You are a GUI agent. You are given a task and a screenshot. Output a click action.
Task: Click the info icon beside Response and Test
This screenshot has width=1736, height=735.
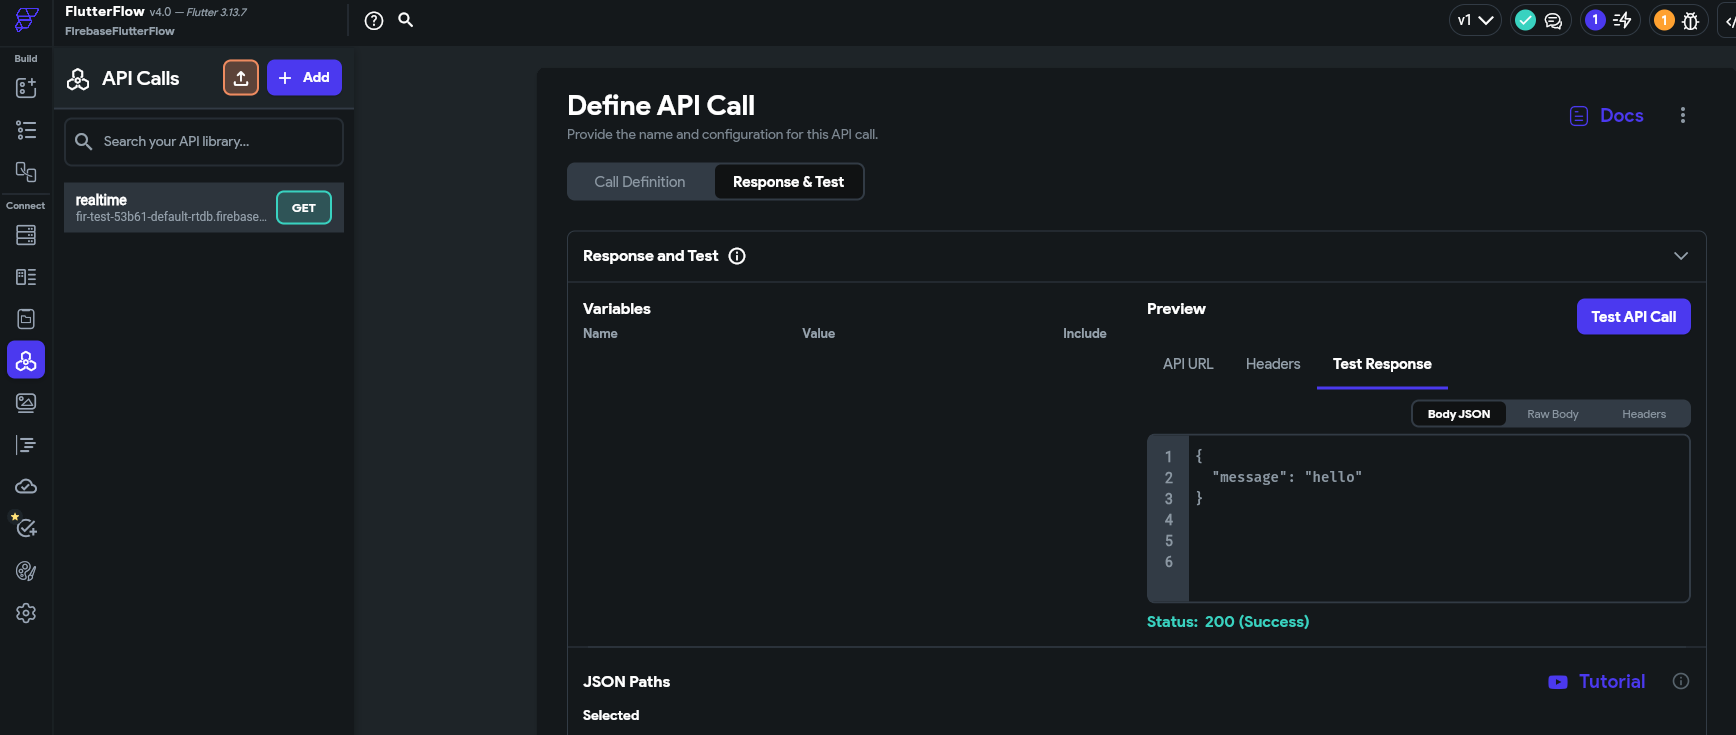click(x=737, y=256)
